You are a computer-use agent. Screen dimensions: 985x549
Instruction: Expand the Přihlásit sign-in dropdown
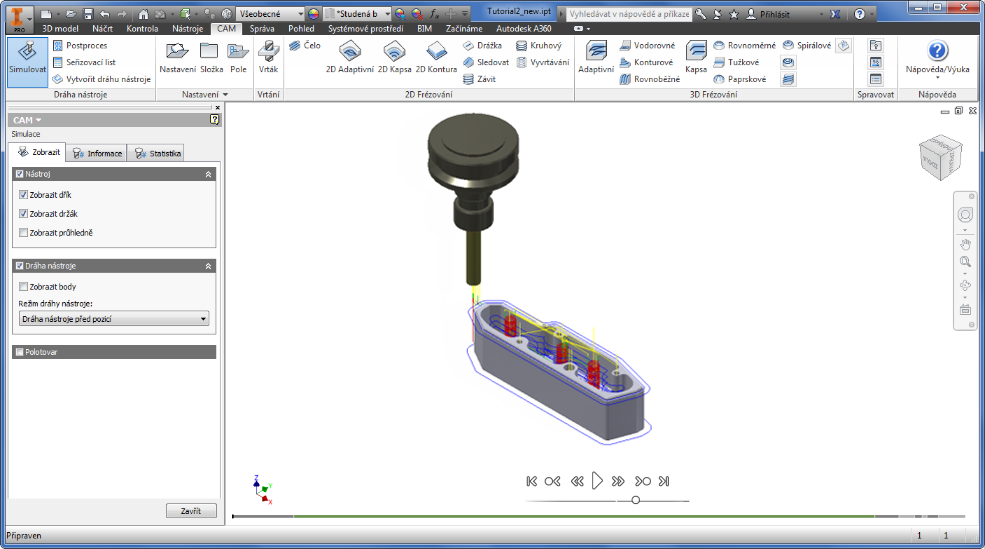tap(820, 14)
